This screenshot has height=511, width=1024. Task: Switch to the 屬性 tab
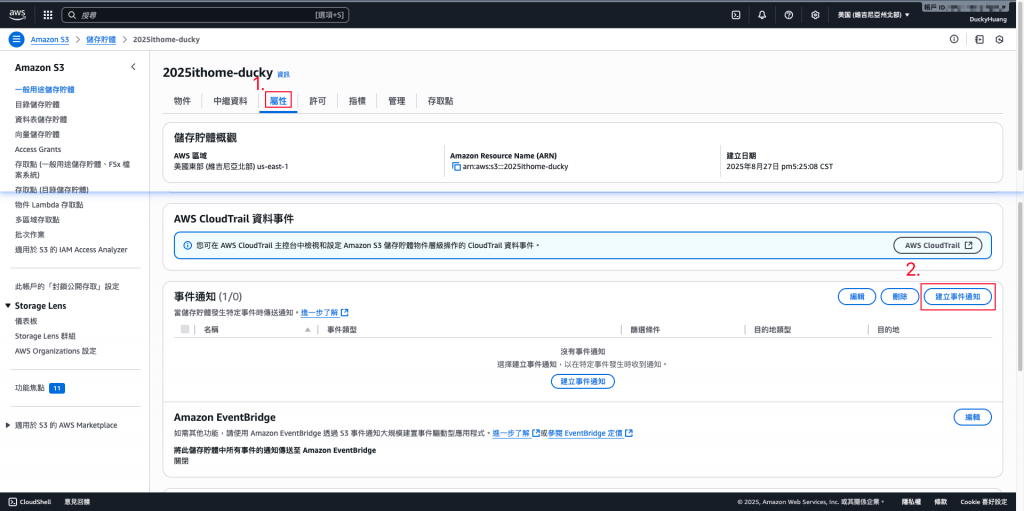[x=278, y=101]
